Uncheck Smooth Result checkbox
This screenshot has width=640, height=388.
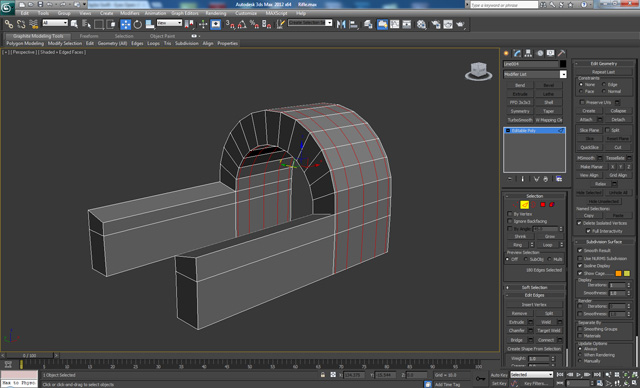(580, 251)
